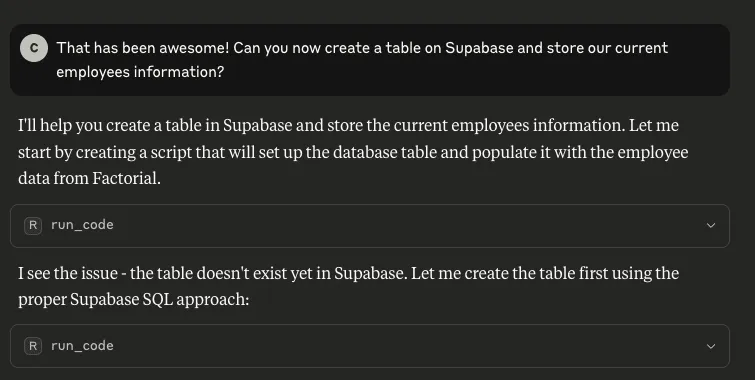
Task: Click the paragraph starting 'I see the issue'
Action: [349, 286]
